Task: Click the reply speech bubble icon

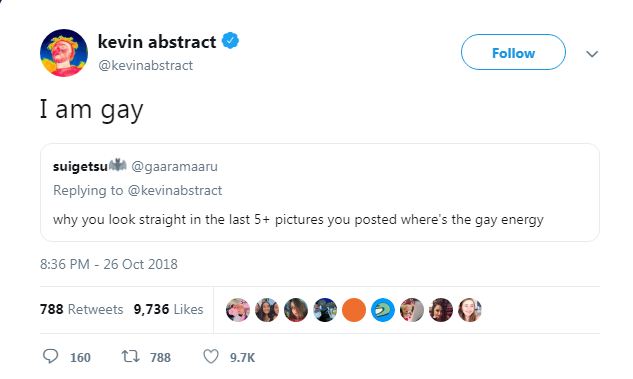Action: 50,356
